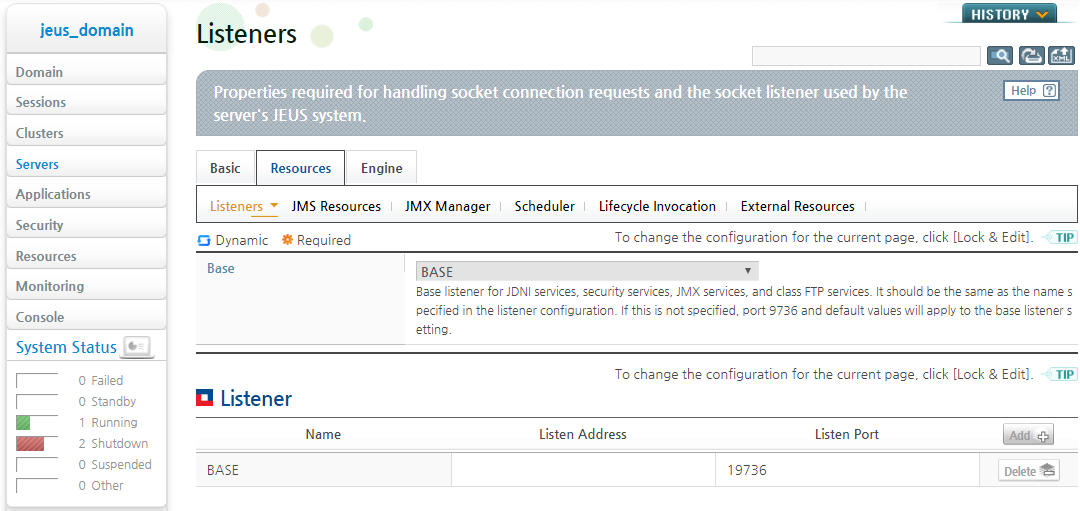1080x511 pixels.
Task: Click the Dynamic legend icon
Action: (x=203, y=240)
